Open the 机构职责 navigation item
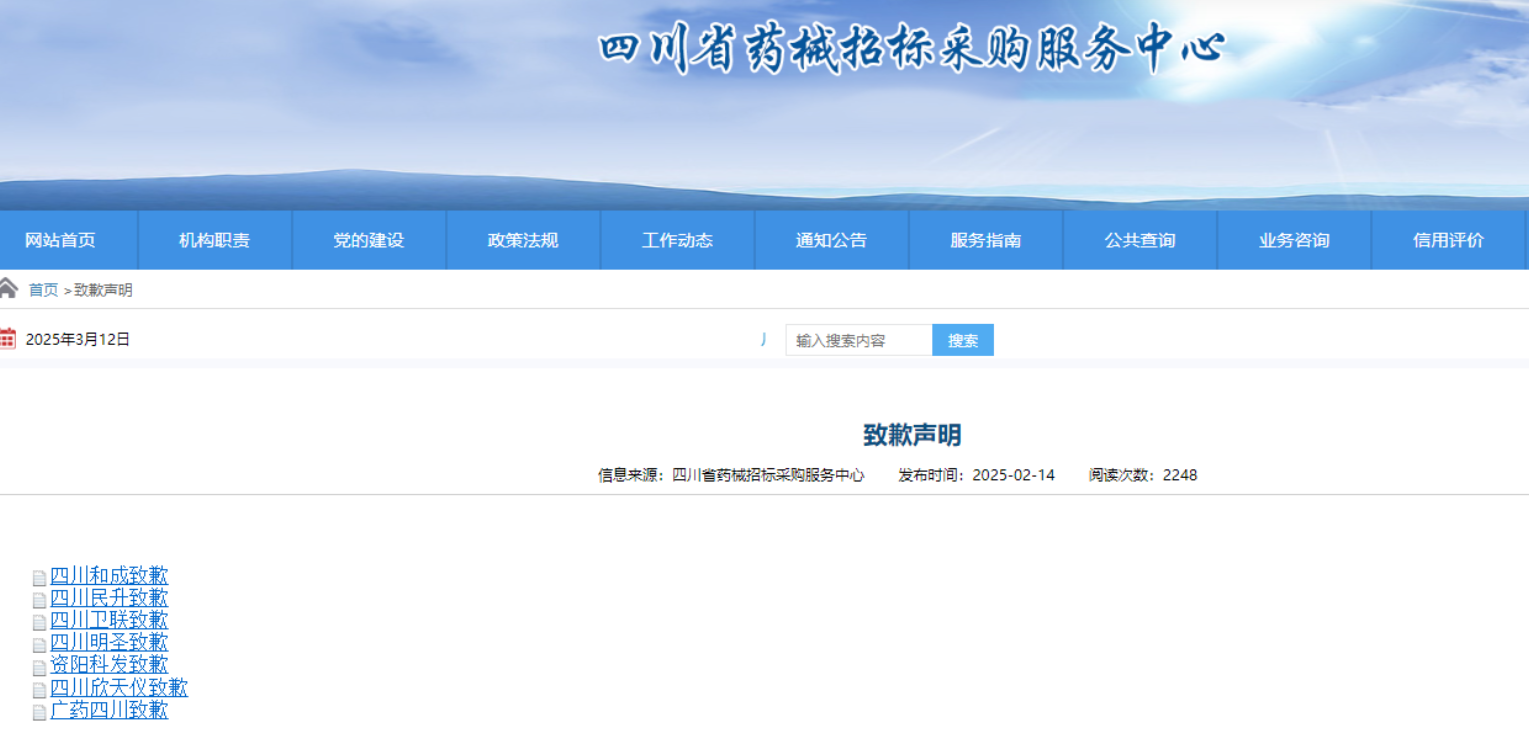This screenshot has height=747, width=1529. (x=215, y=240)
